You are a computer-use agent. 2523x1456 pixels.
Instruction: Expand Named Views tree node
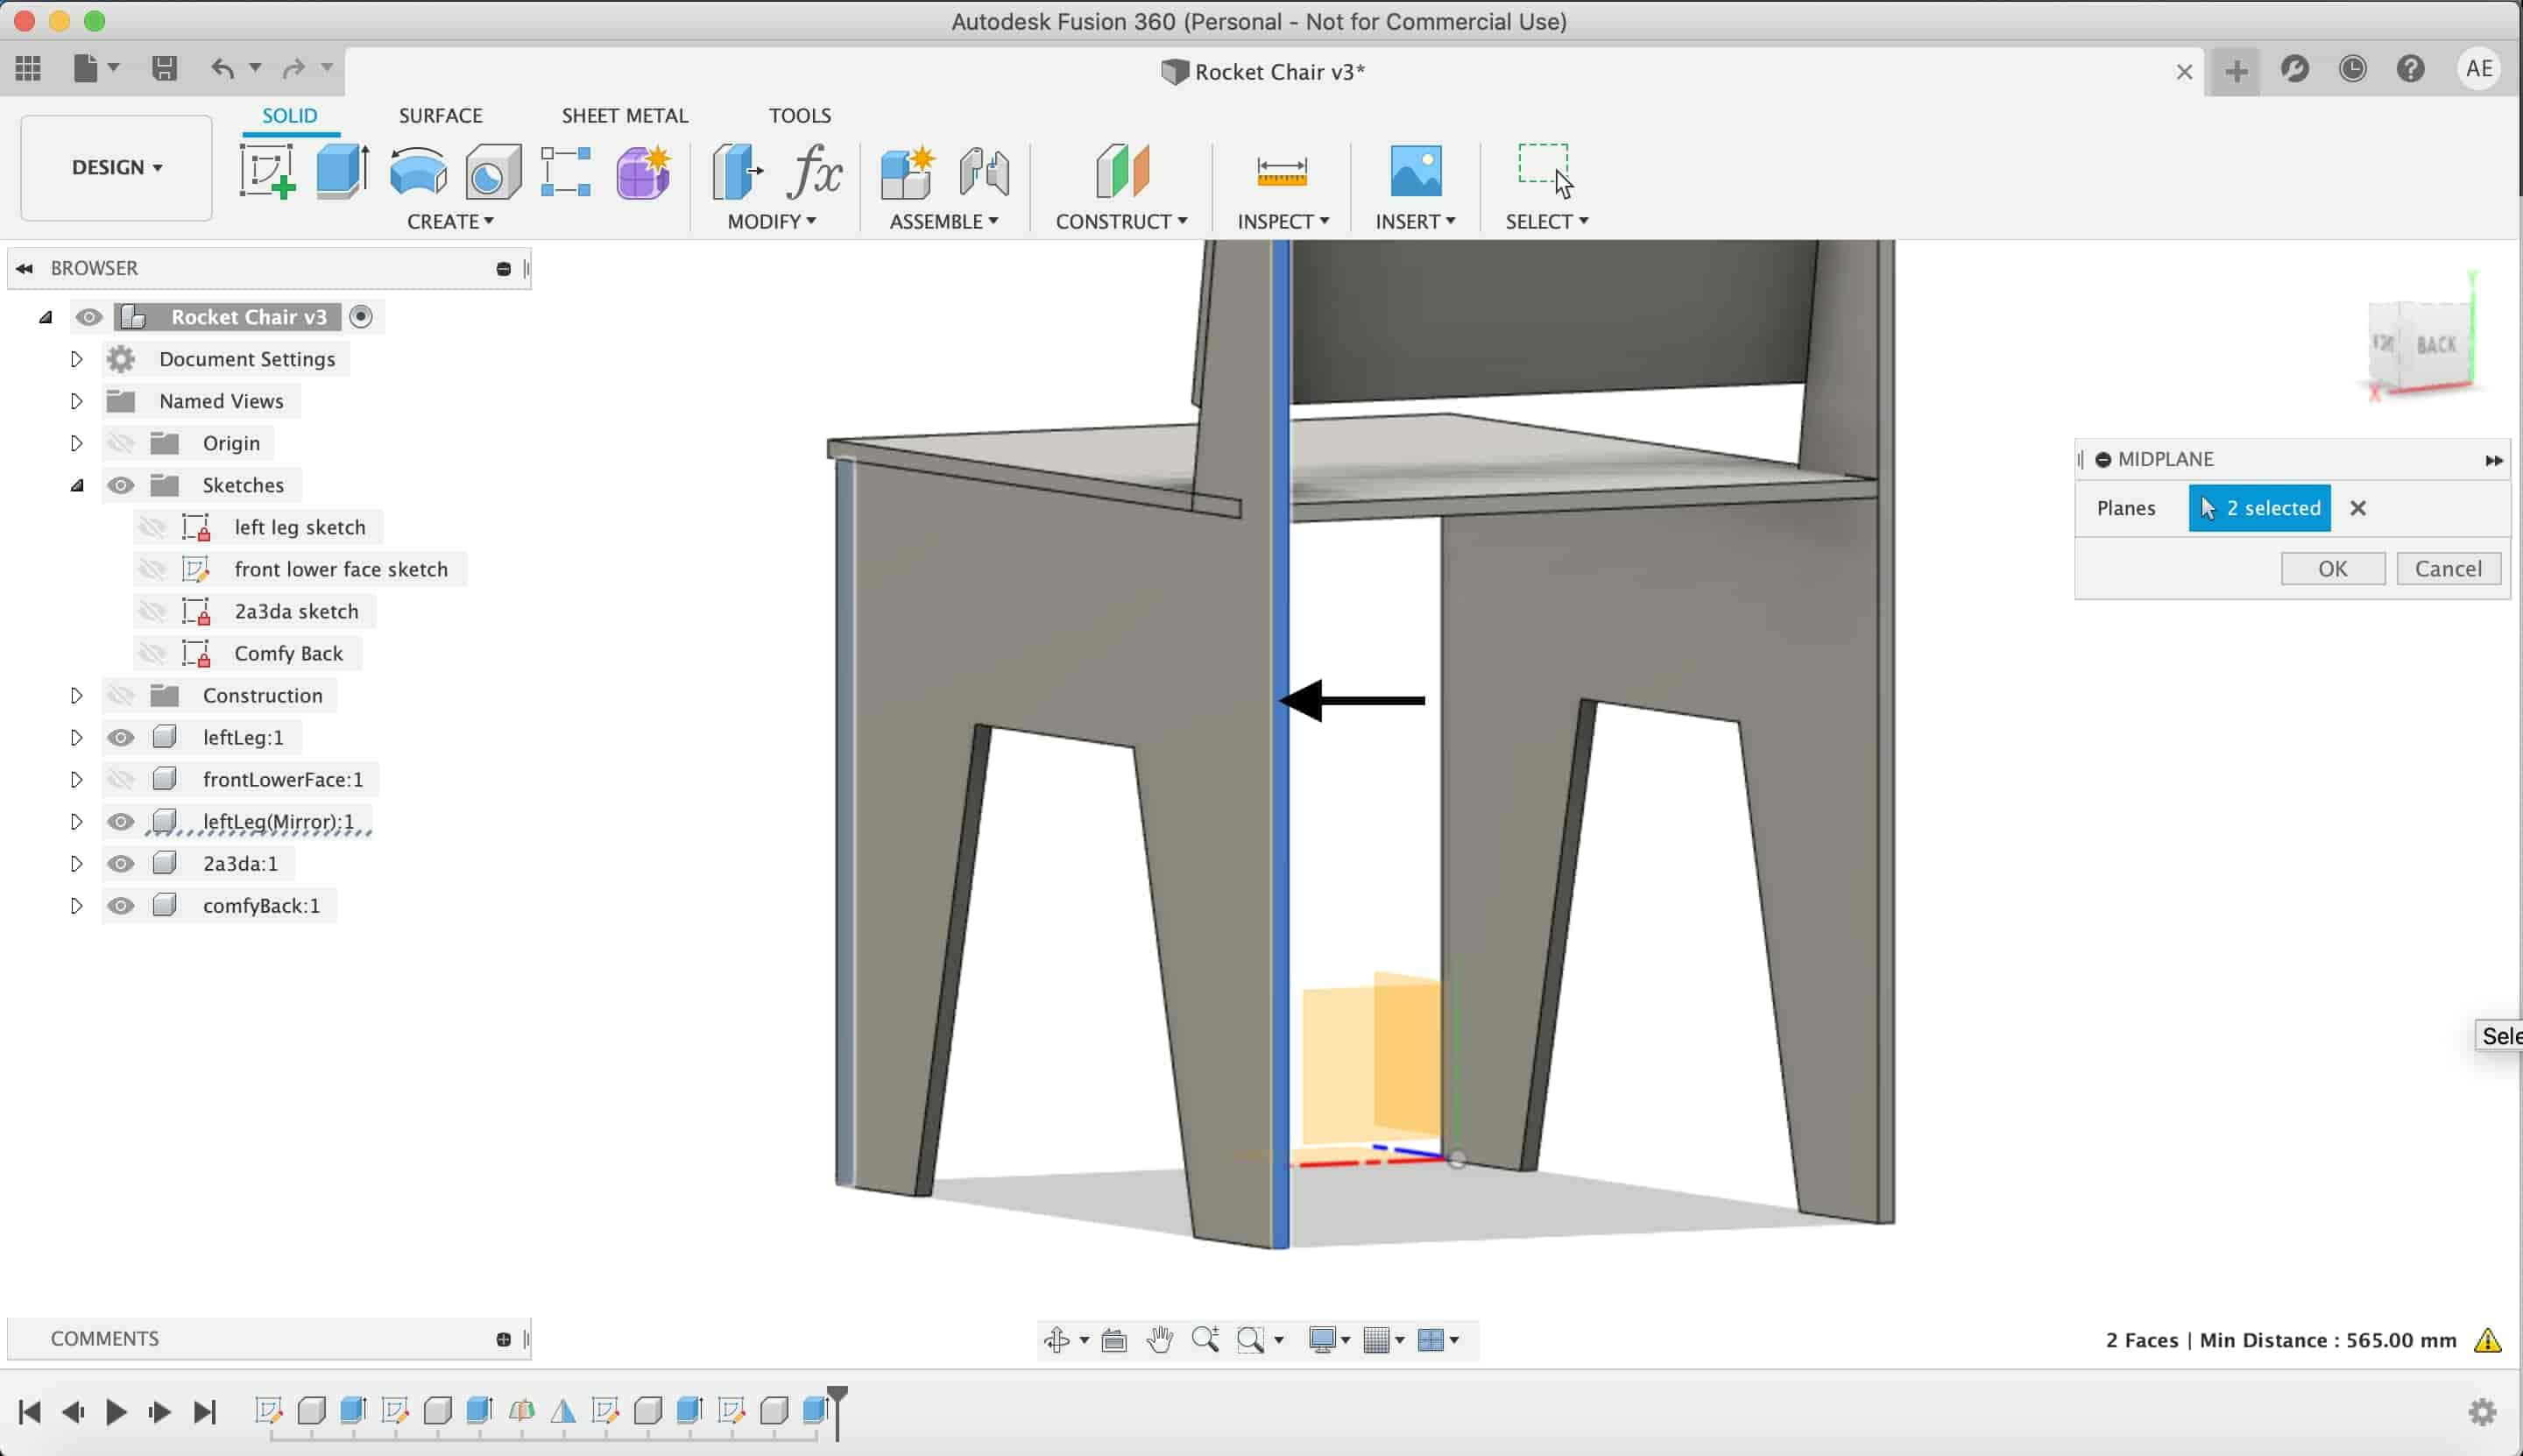point(76,401)
